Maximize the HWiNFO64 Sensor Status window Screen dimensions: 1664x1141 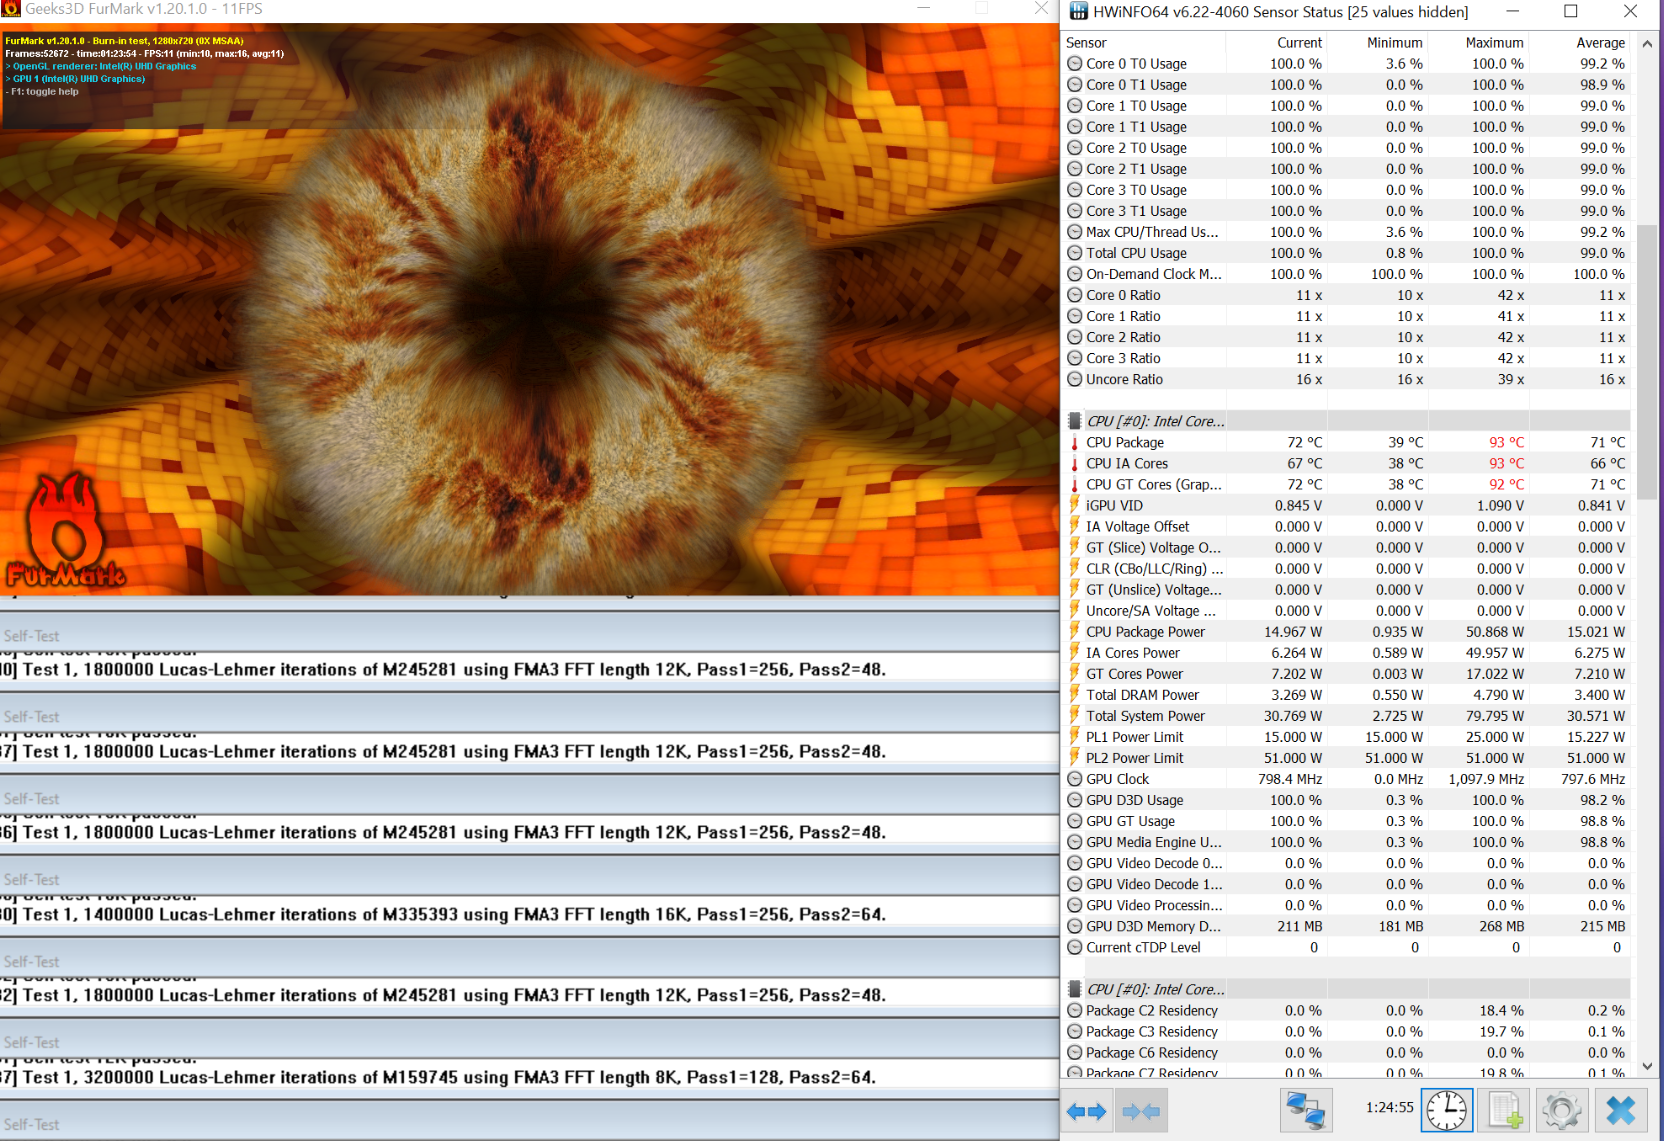tap(1571, 12)
